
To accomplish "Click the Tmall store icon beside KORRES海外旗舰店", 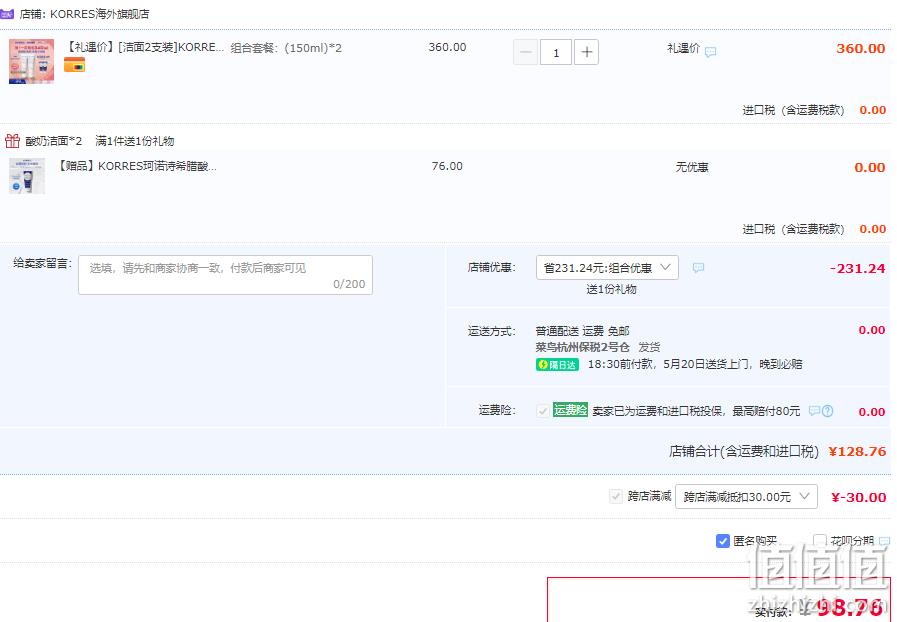I will point(7,13).
